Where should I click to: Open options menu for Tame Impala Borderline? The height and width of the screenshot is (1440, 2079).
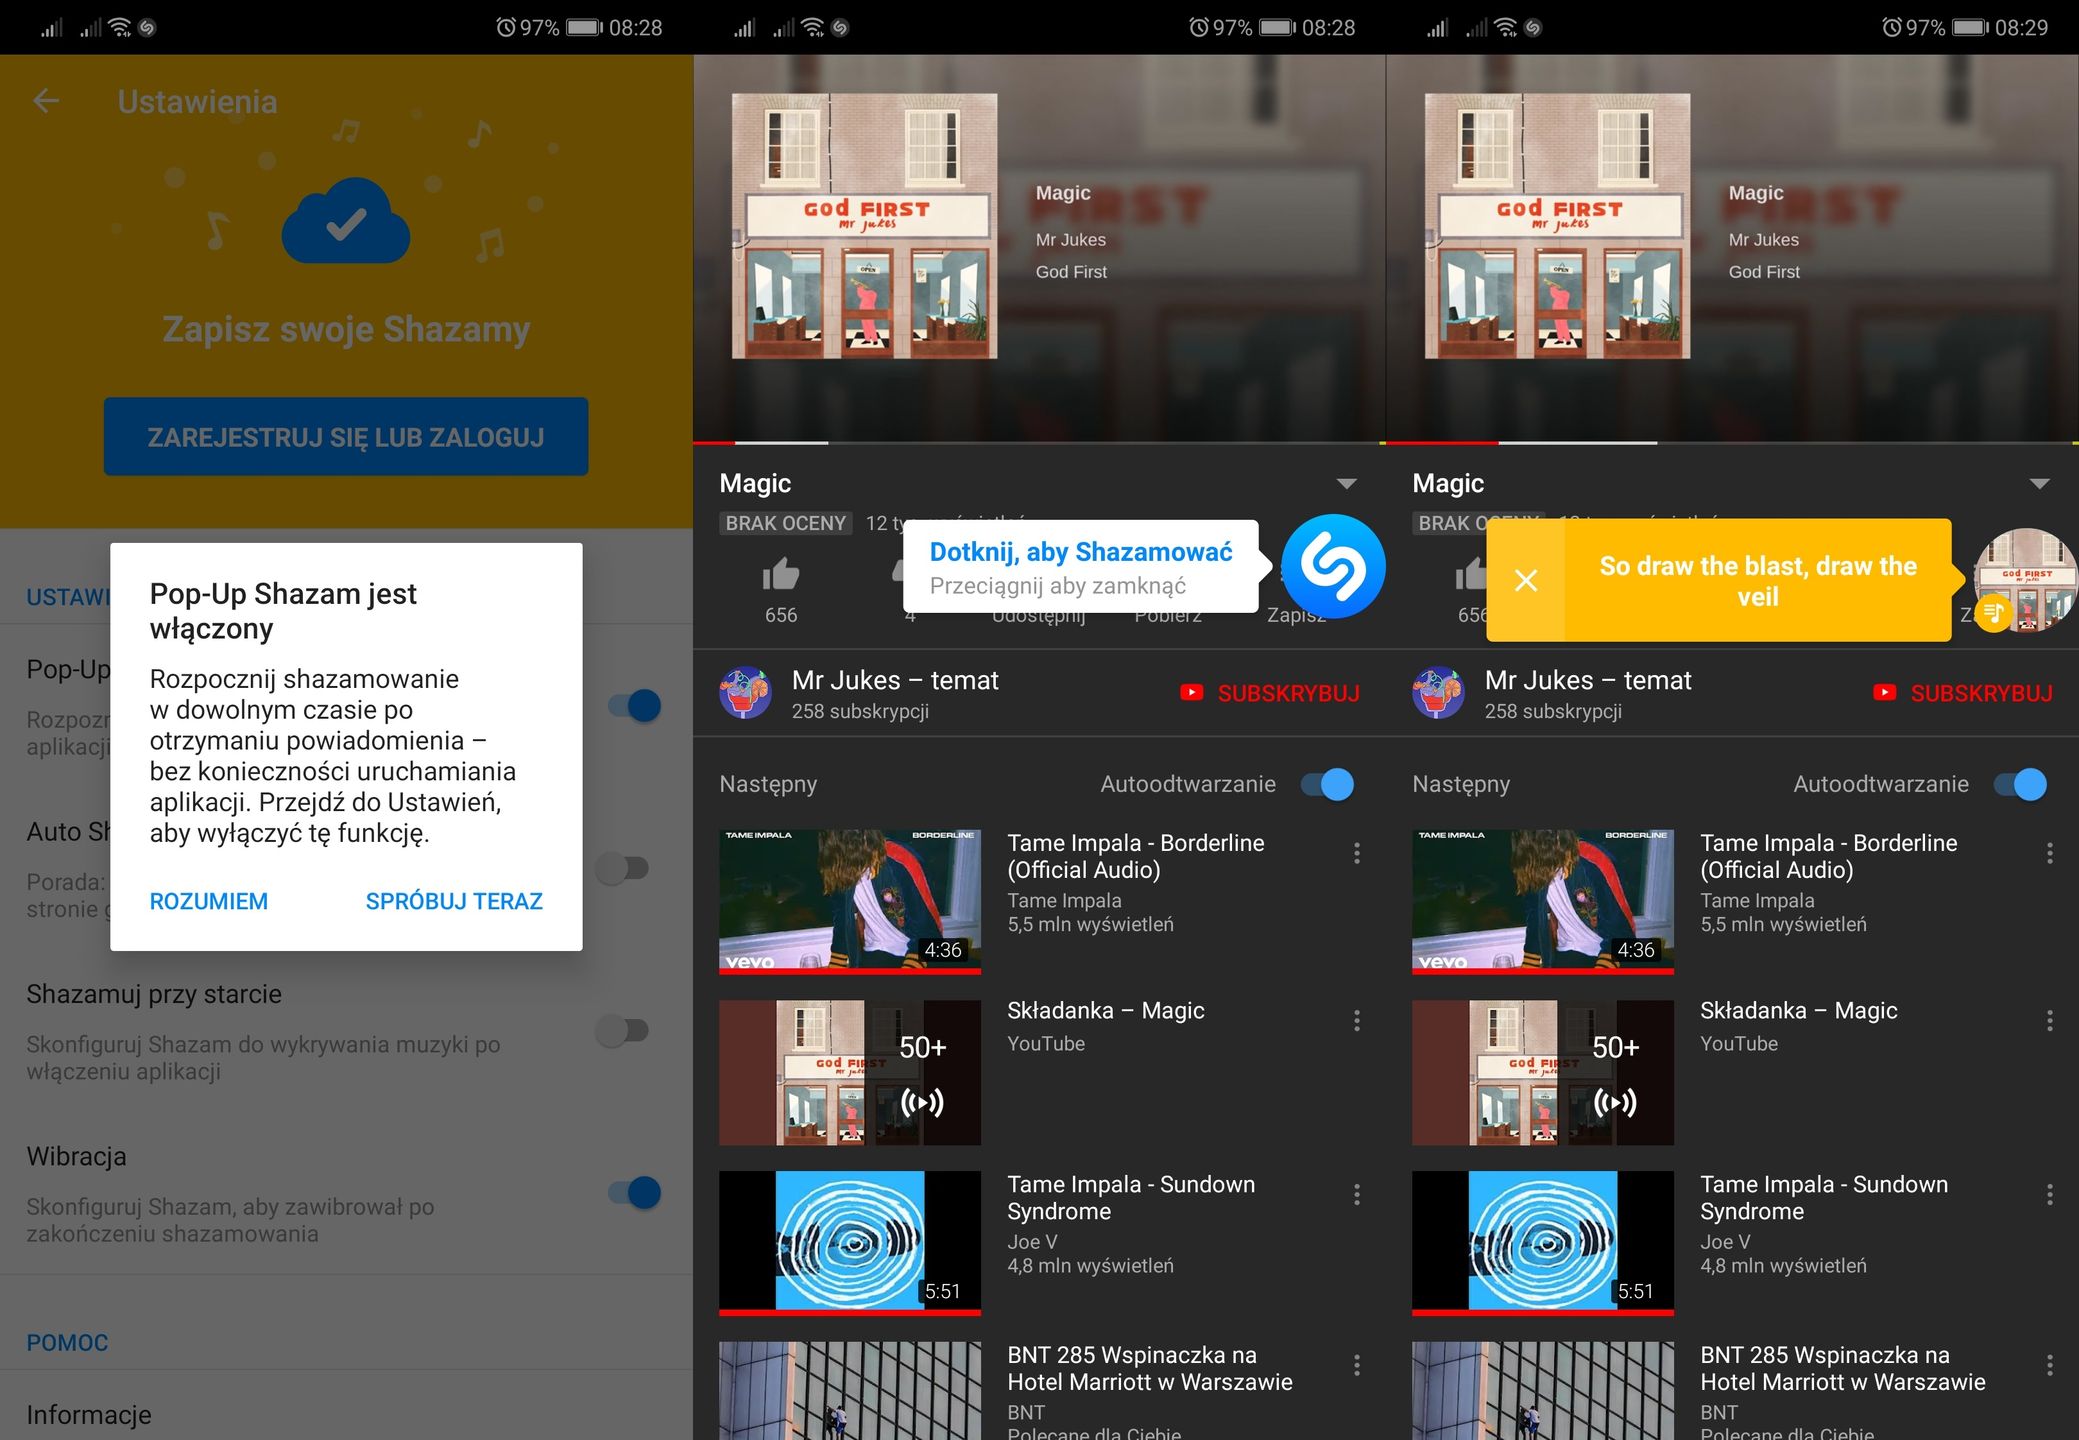point(1356,853)
